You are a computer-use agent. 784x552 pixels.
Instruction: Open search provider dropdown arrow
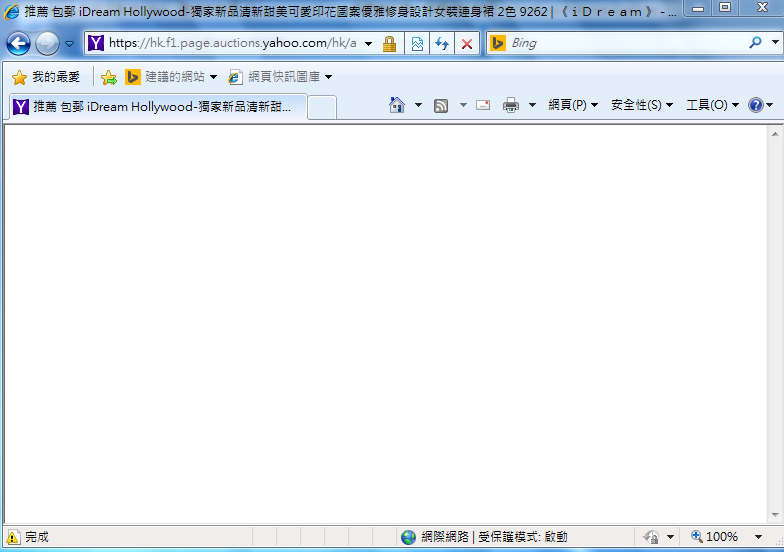coord(775,43)
